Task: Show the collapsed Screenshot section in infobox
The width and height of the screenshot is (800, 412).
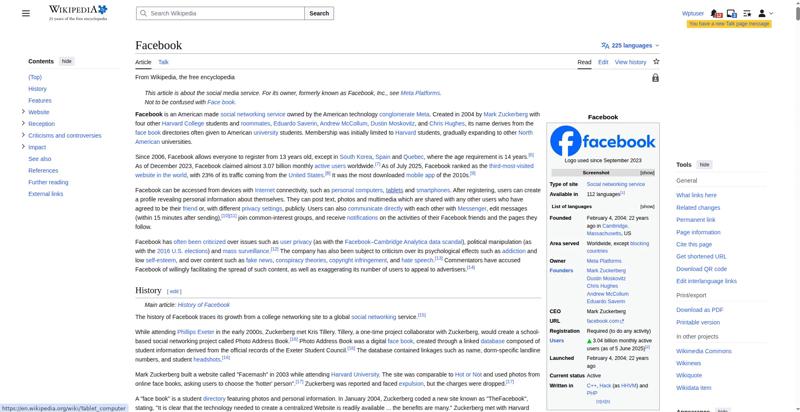Action: click(x=647, y=173)
